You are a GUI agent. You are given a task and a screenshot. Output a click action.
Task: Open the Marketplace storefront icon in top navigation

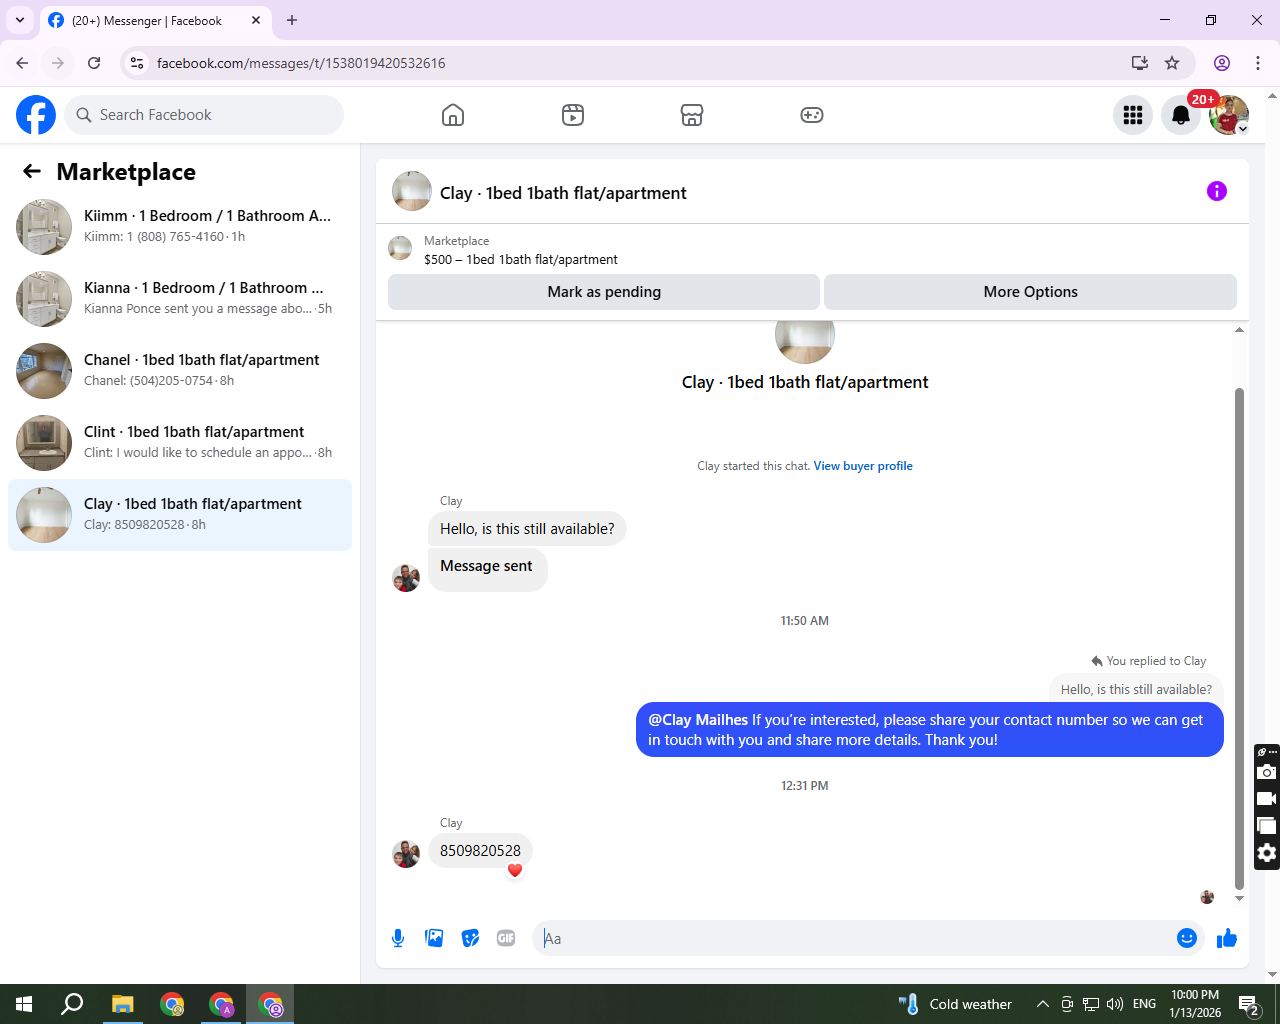point(692,115)
